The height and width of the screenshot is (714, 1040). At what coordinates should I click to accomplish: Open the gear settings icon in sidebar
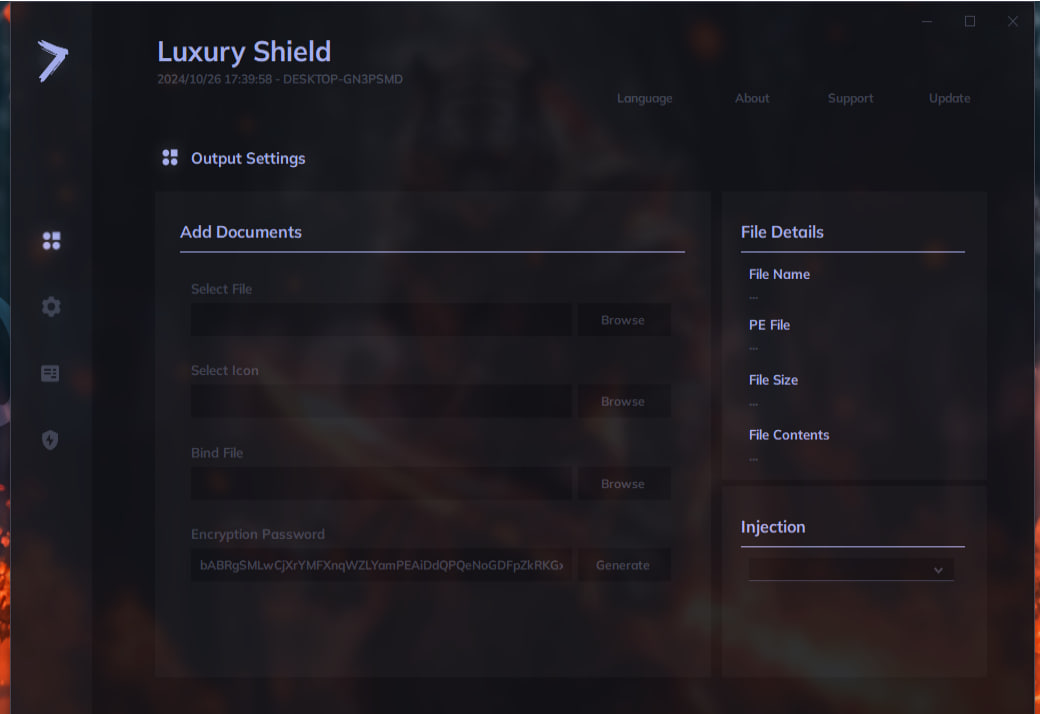pos(51,307)
